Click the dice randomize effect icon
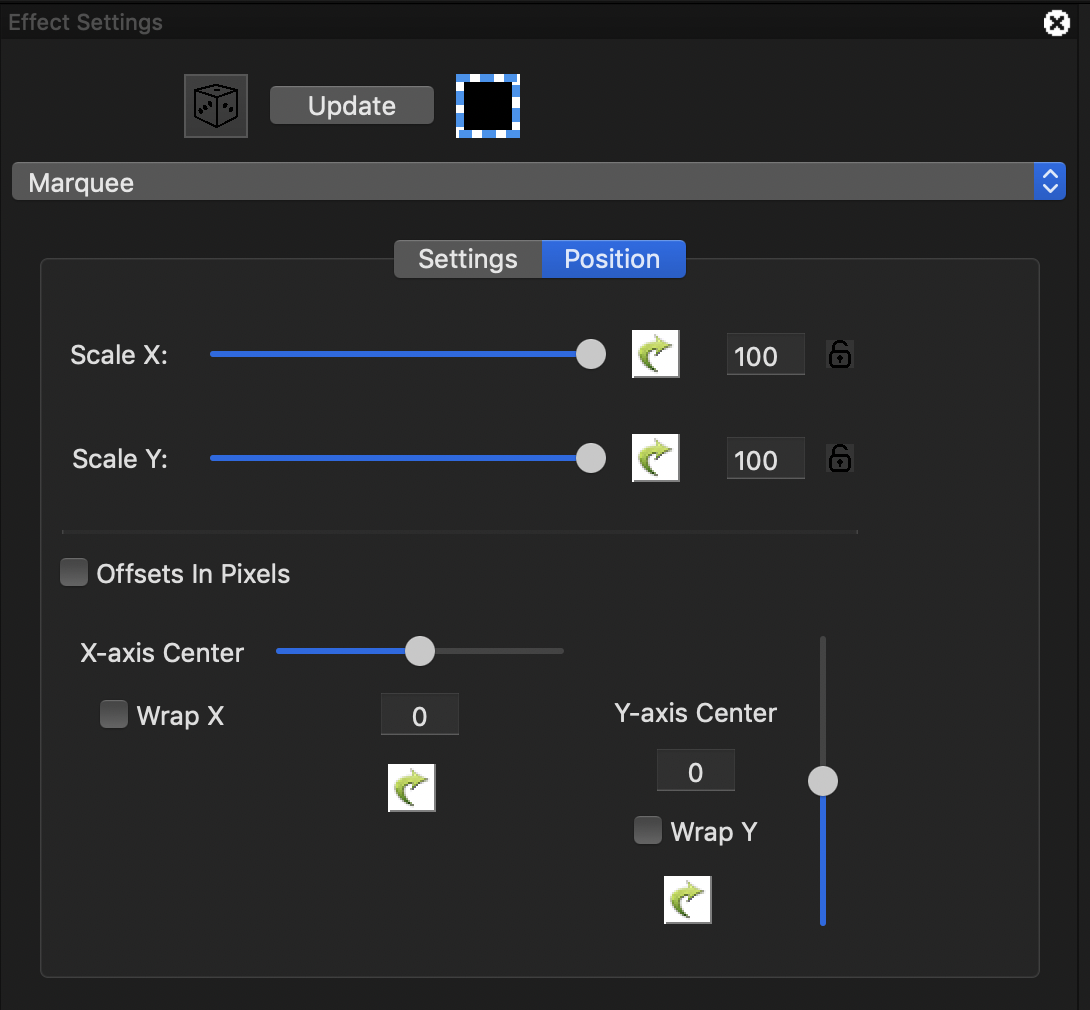1090x1010 pixels. tap(215, 106)
